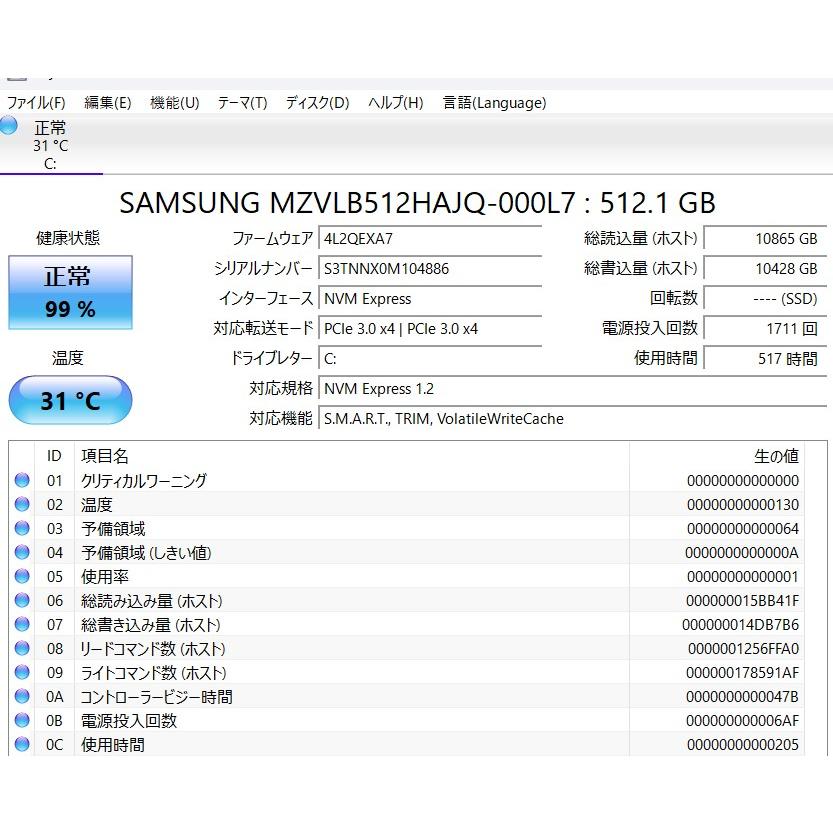Image resolution: width=833 pixels, height=833 pixels.
Task: Select the クリティカルワーニング attribute row
Action: click(406, 480)
